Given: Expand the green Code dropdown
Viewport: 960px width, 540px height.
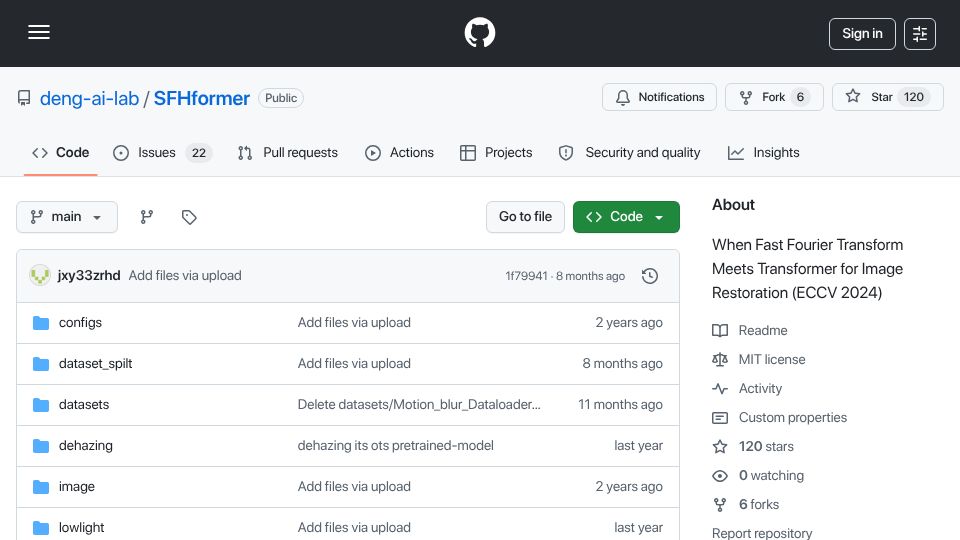Looking at the screenshot, I should (626, 217).
